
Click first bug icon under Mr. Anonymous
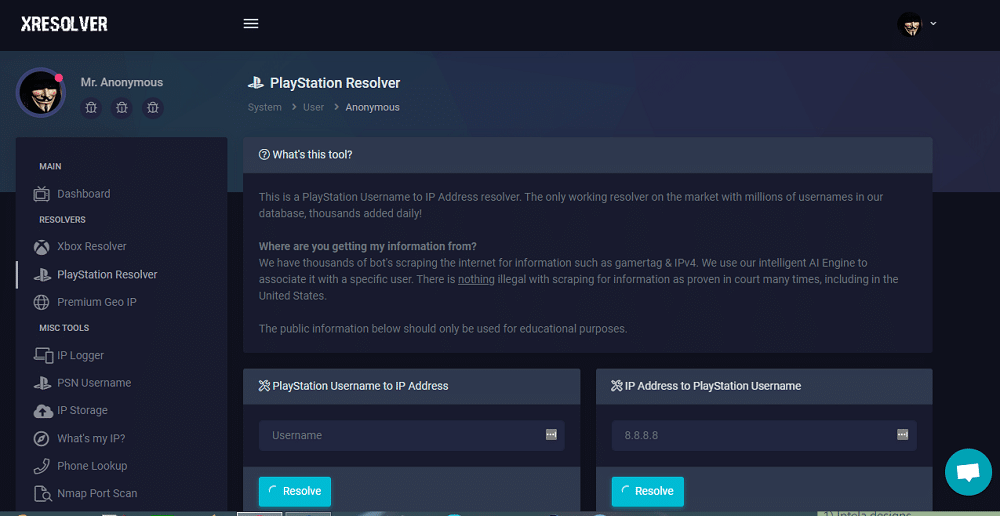91,108
